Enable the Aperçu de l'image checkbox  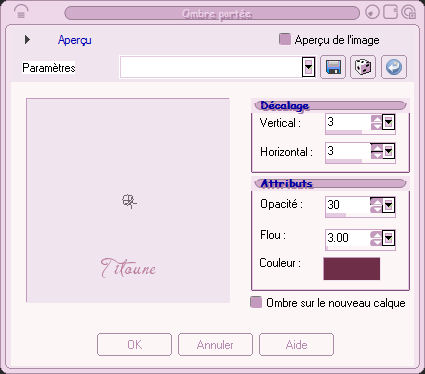point(285,39)
